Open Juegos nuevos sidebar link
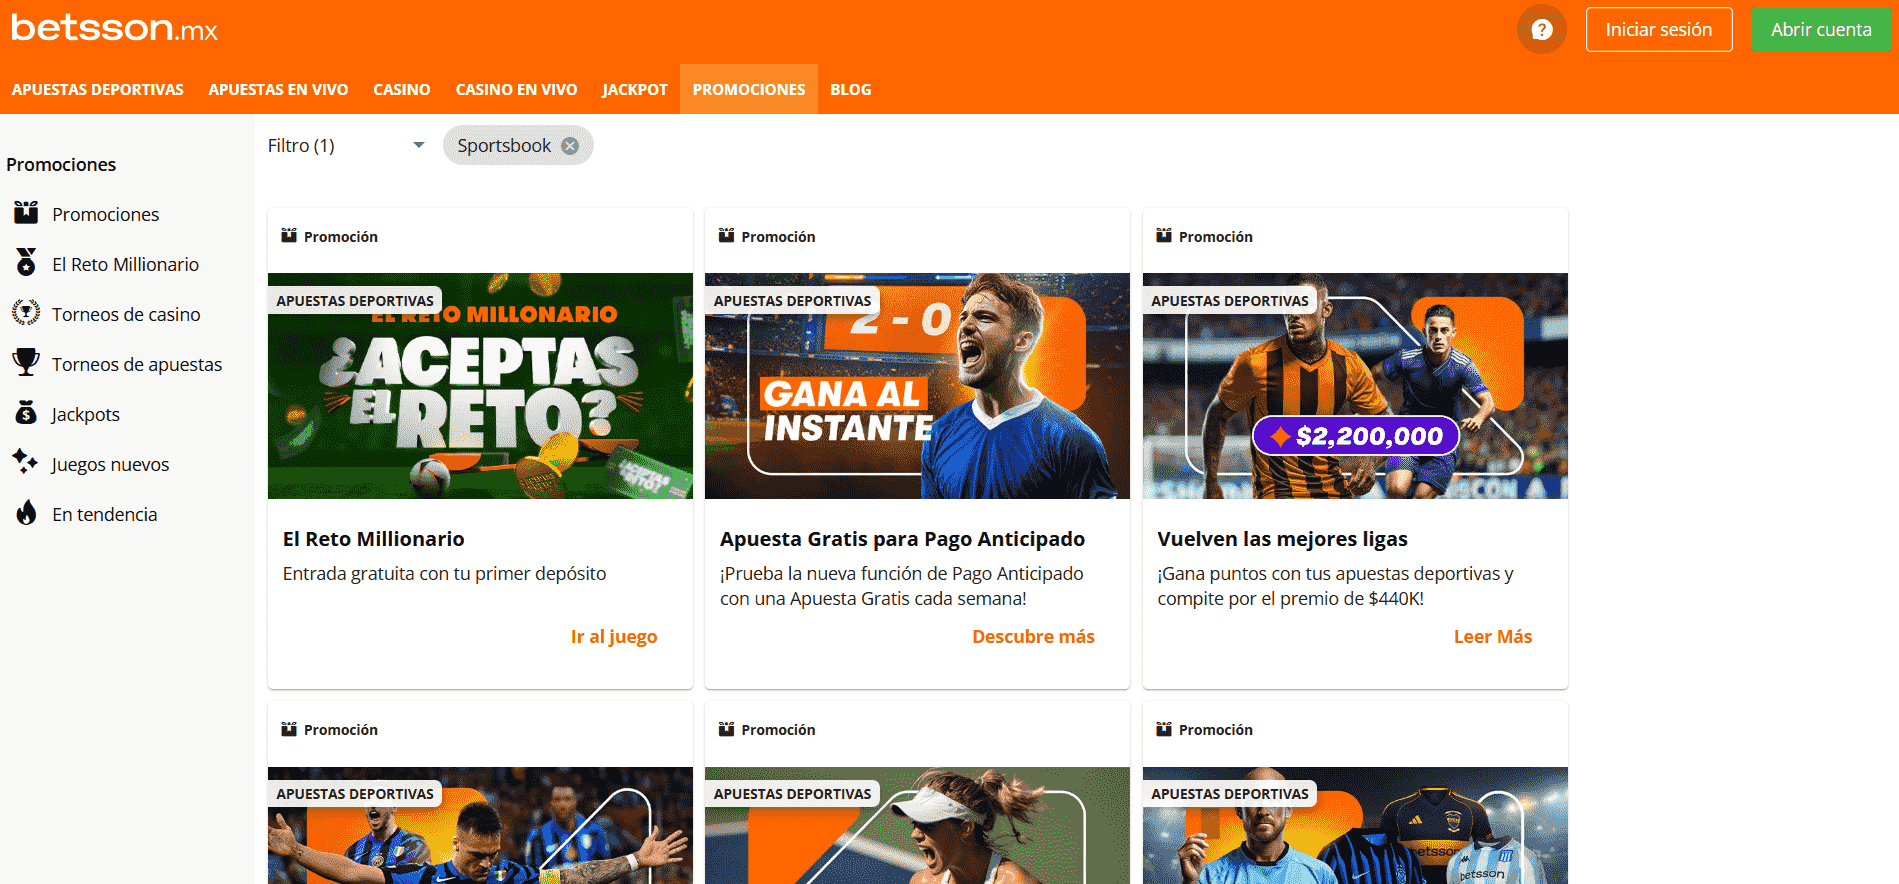 tap(111, 464)
